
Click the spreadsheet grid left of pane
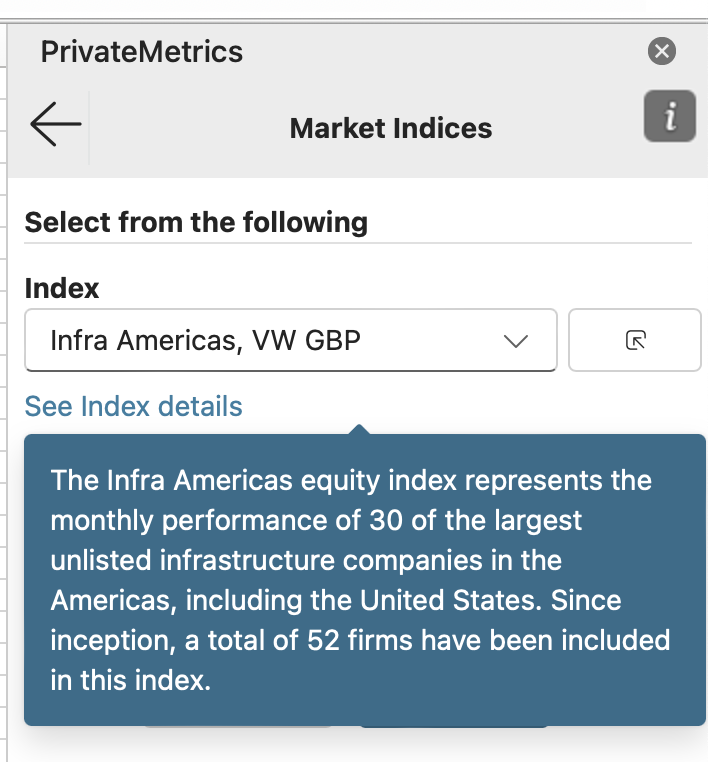pos(3,400)
